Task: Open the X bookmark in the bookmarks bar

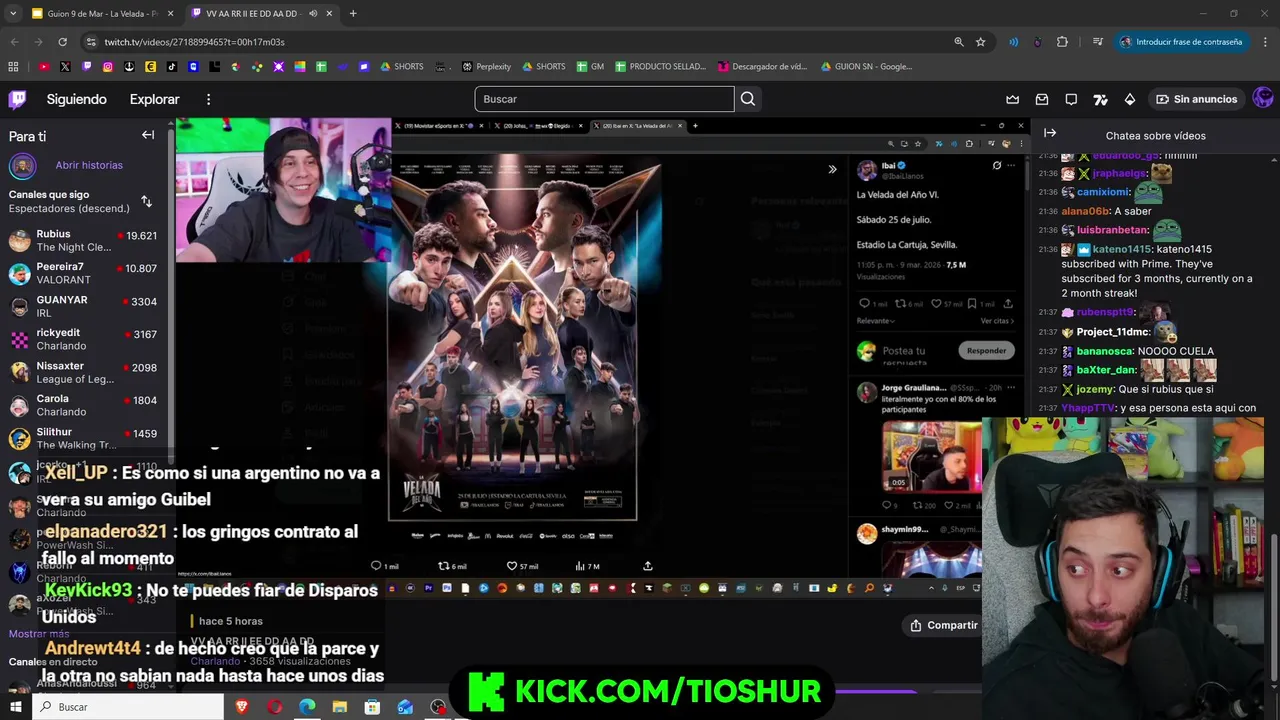Action: [x=65, y=67]
